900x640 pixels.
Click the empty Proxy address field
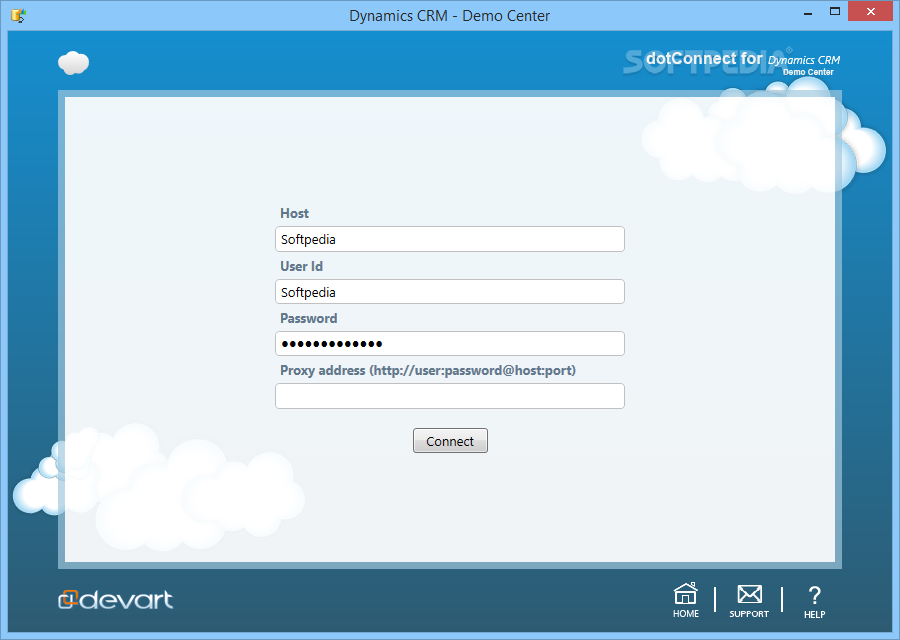point(449,396)
